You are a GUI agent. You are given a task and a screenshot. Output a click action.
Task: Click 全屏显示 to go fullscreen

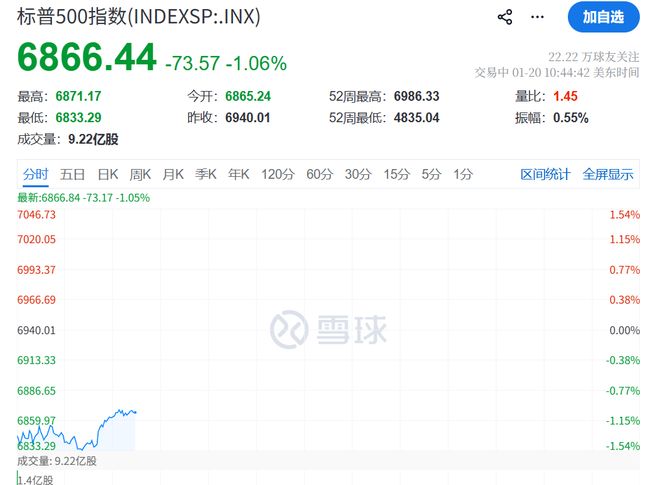[608, 174]
